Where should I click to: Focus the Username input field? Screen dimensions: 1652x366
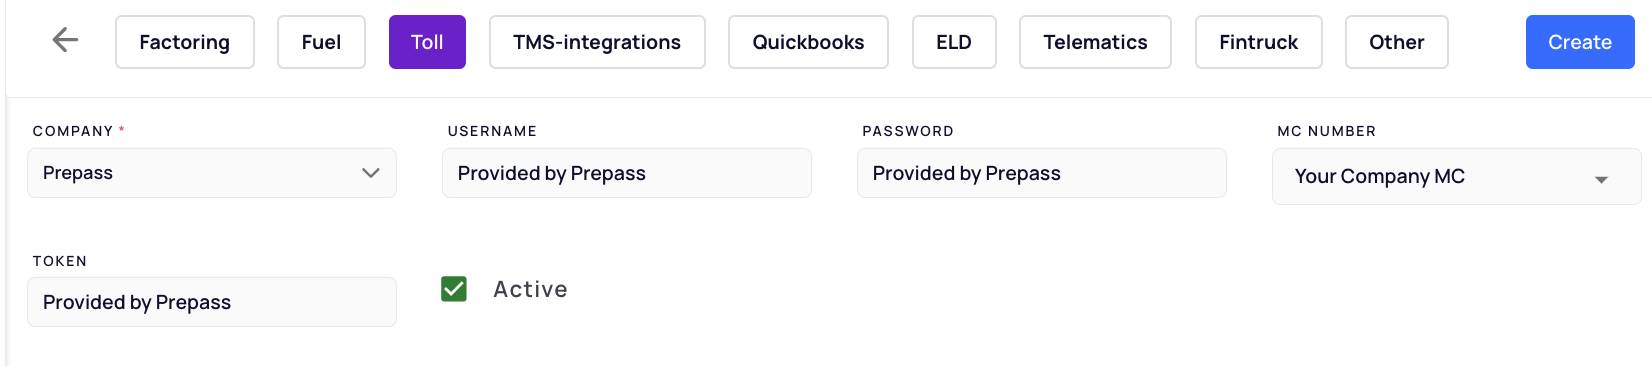(x=627, y=173)
